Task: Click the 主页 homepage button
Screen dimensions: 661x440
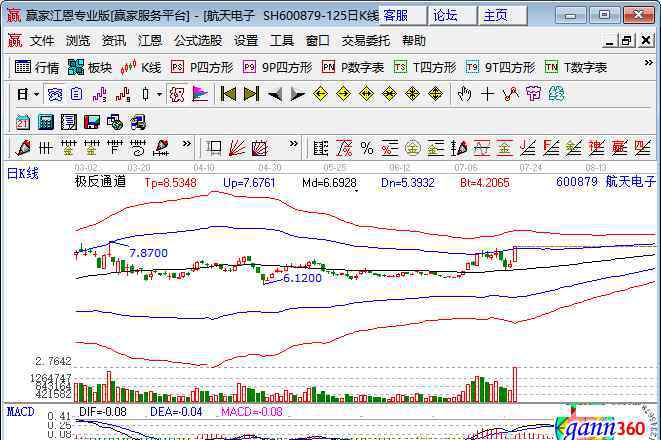Action: (x=502, y=16)
